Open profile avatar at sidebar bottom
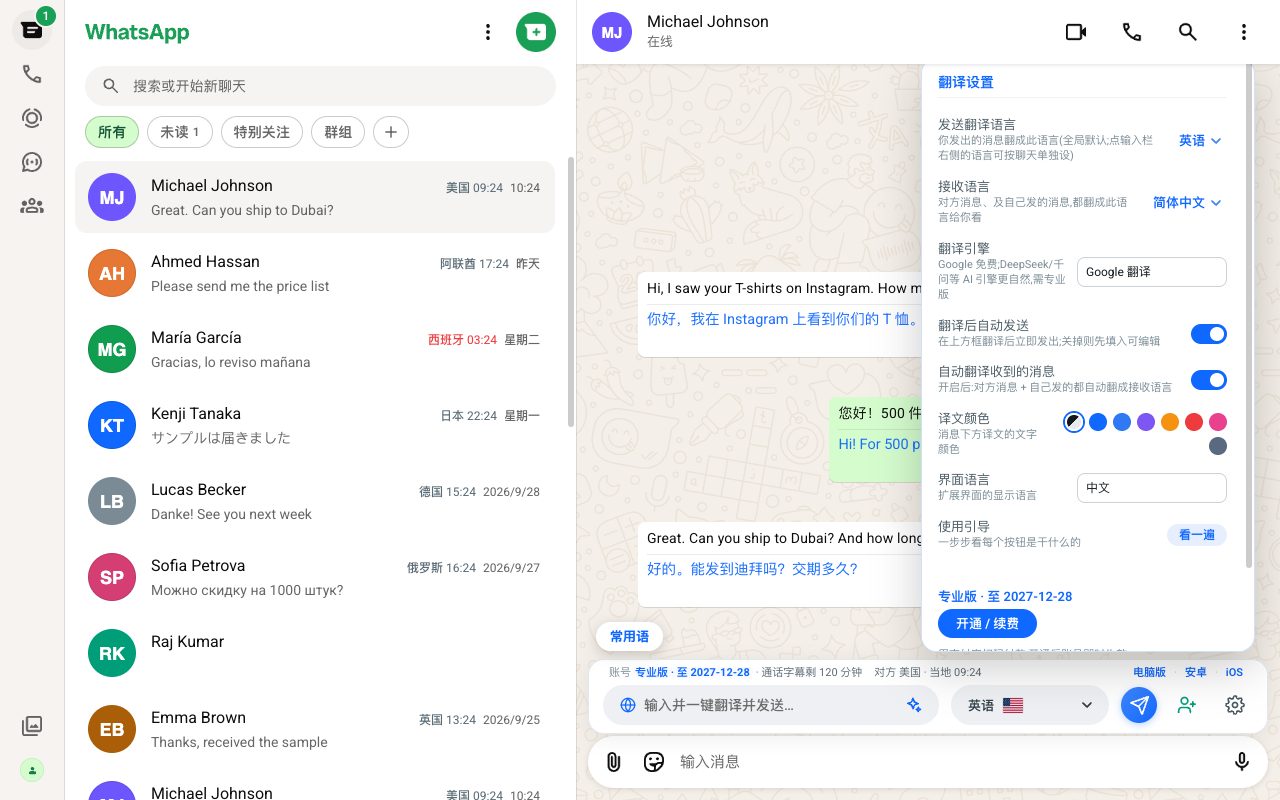This screenshot has height=800, width=1280. click(x=32, y=770)
